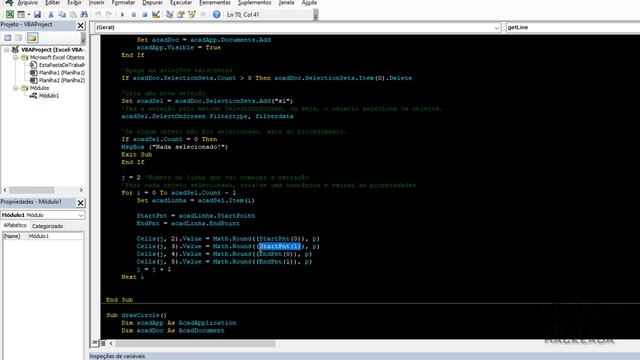Switch to the Categorizado tab

coord(47,226)
